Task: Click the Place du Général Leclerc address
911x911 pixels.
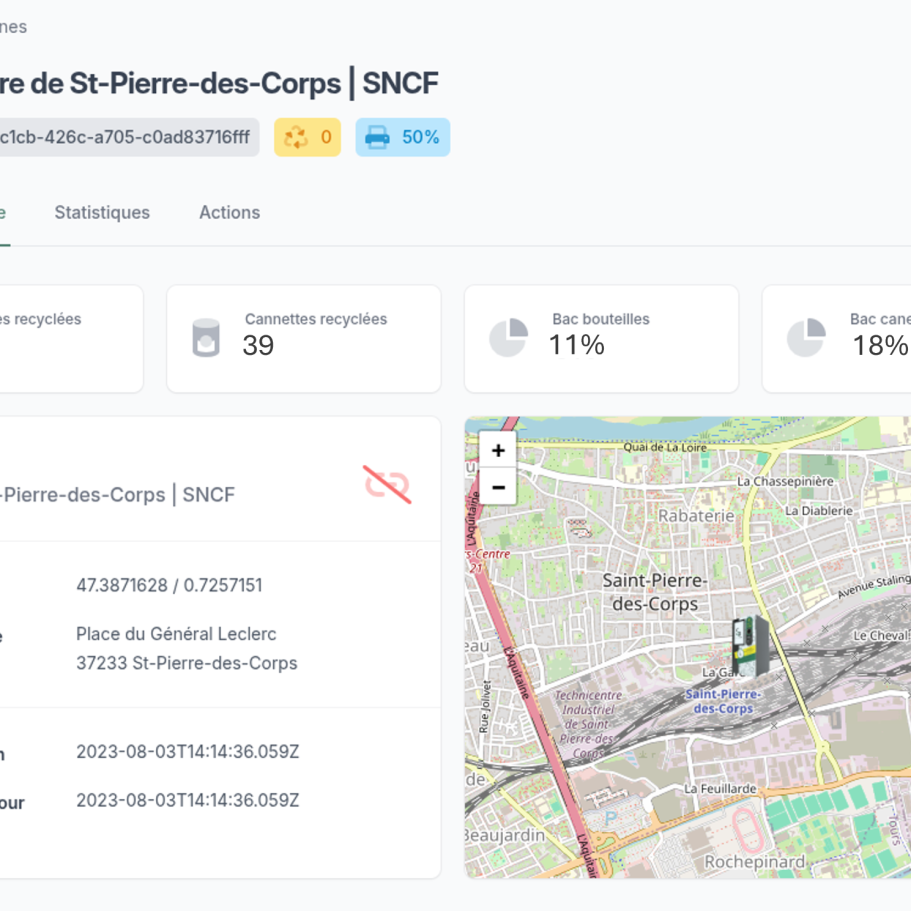Action: click(x=176, y=634)
